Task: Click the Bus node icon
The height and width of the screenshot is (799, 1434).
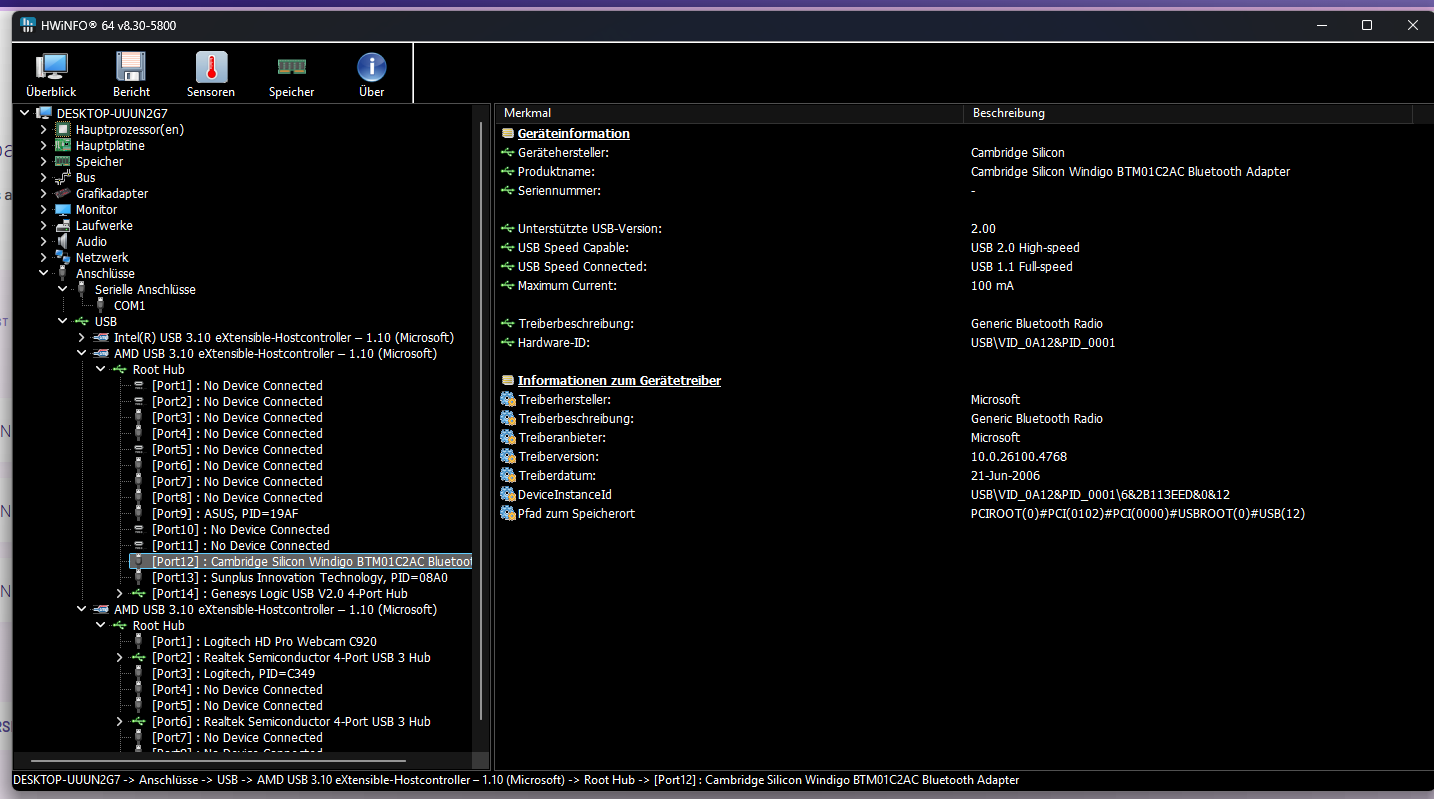Action: tap(63, 177)
